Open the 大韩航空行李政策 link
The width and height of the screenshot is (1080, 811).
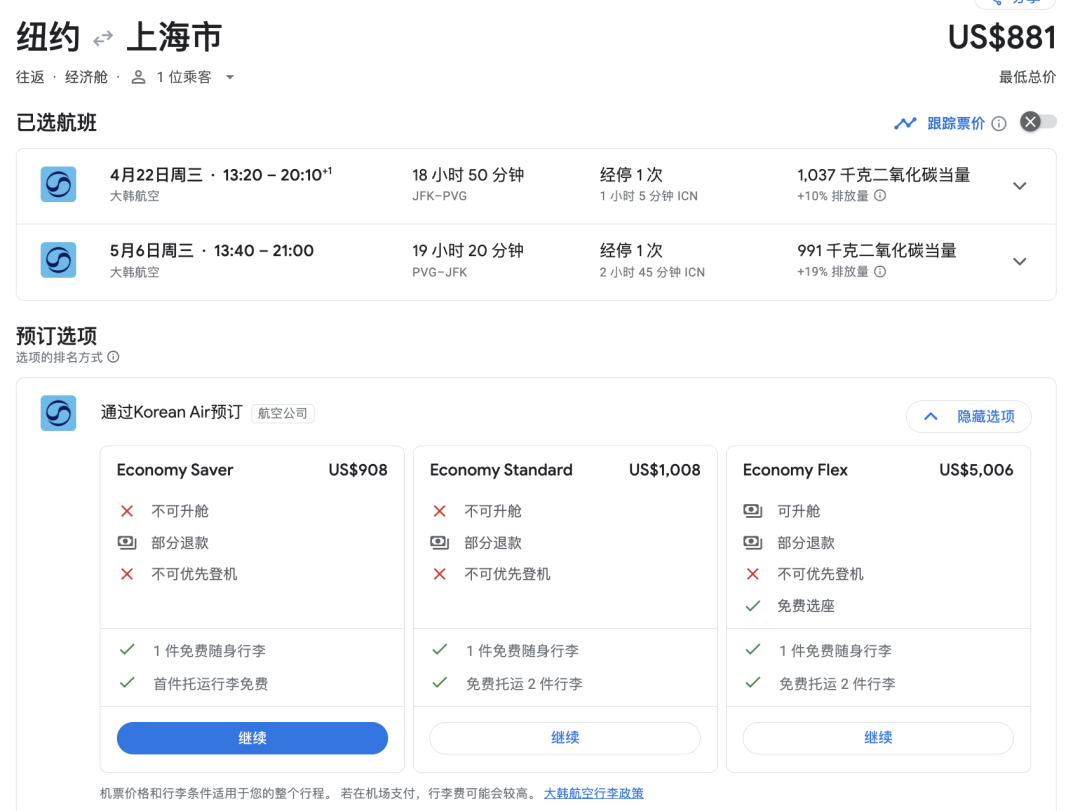(593, 793)
